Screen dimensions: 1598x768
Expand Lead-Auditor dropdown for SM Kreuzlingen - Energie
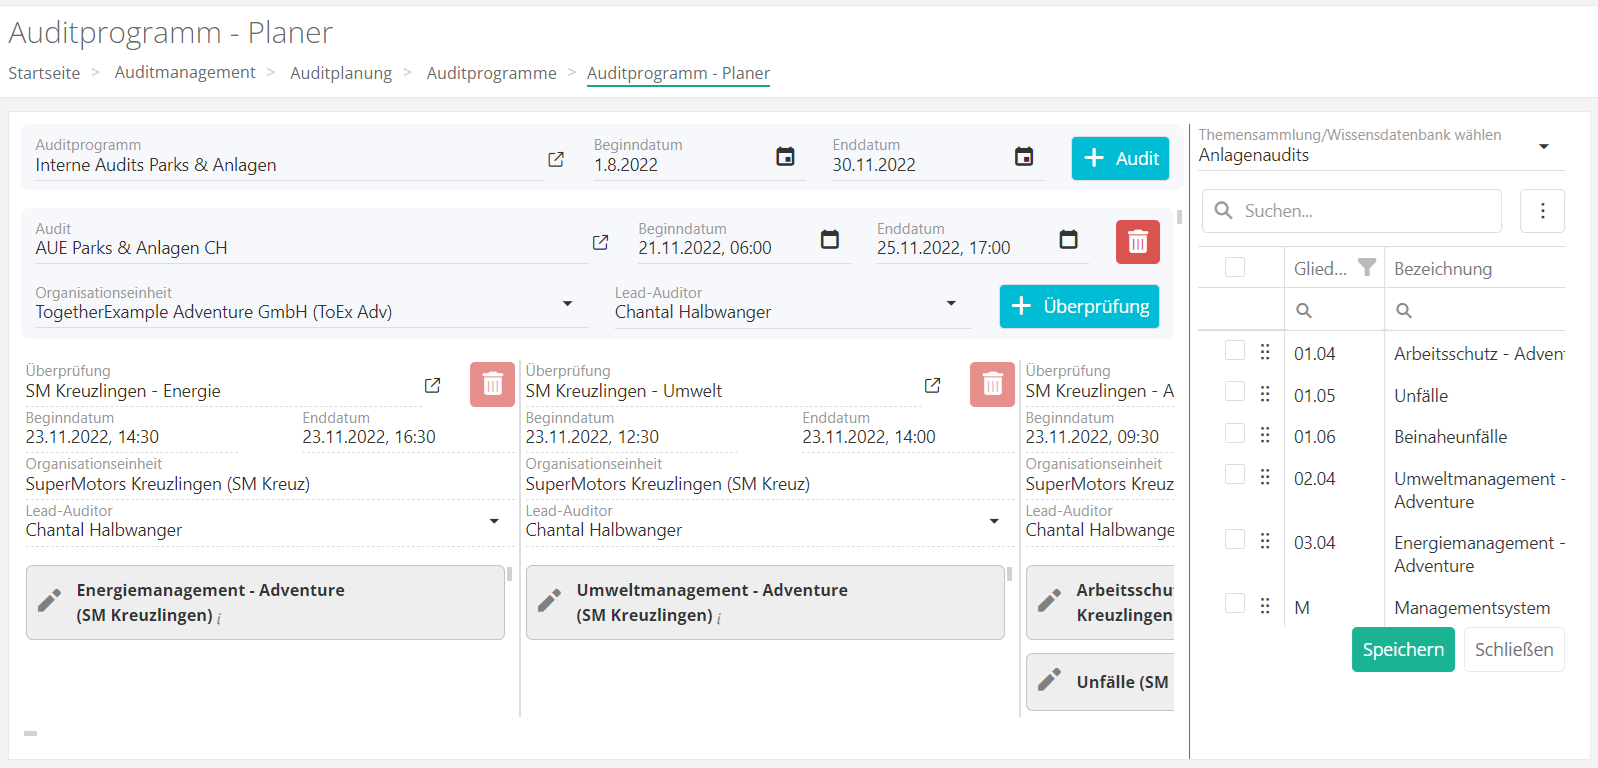point(494,521)
